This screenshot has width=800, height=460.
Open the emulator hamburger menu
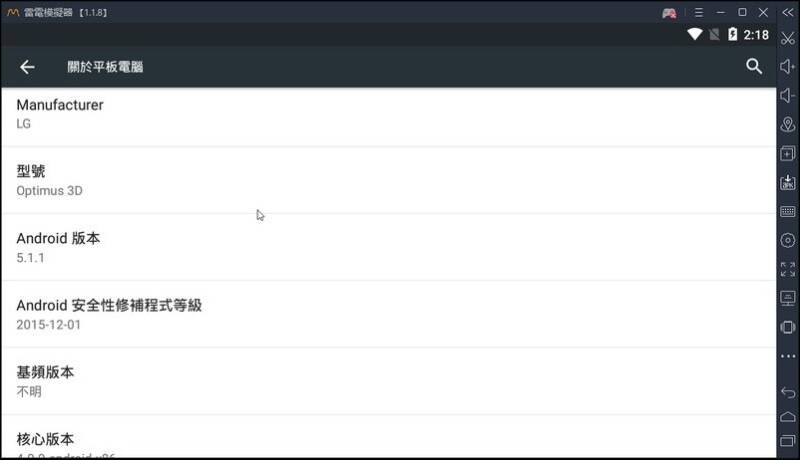698,12
